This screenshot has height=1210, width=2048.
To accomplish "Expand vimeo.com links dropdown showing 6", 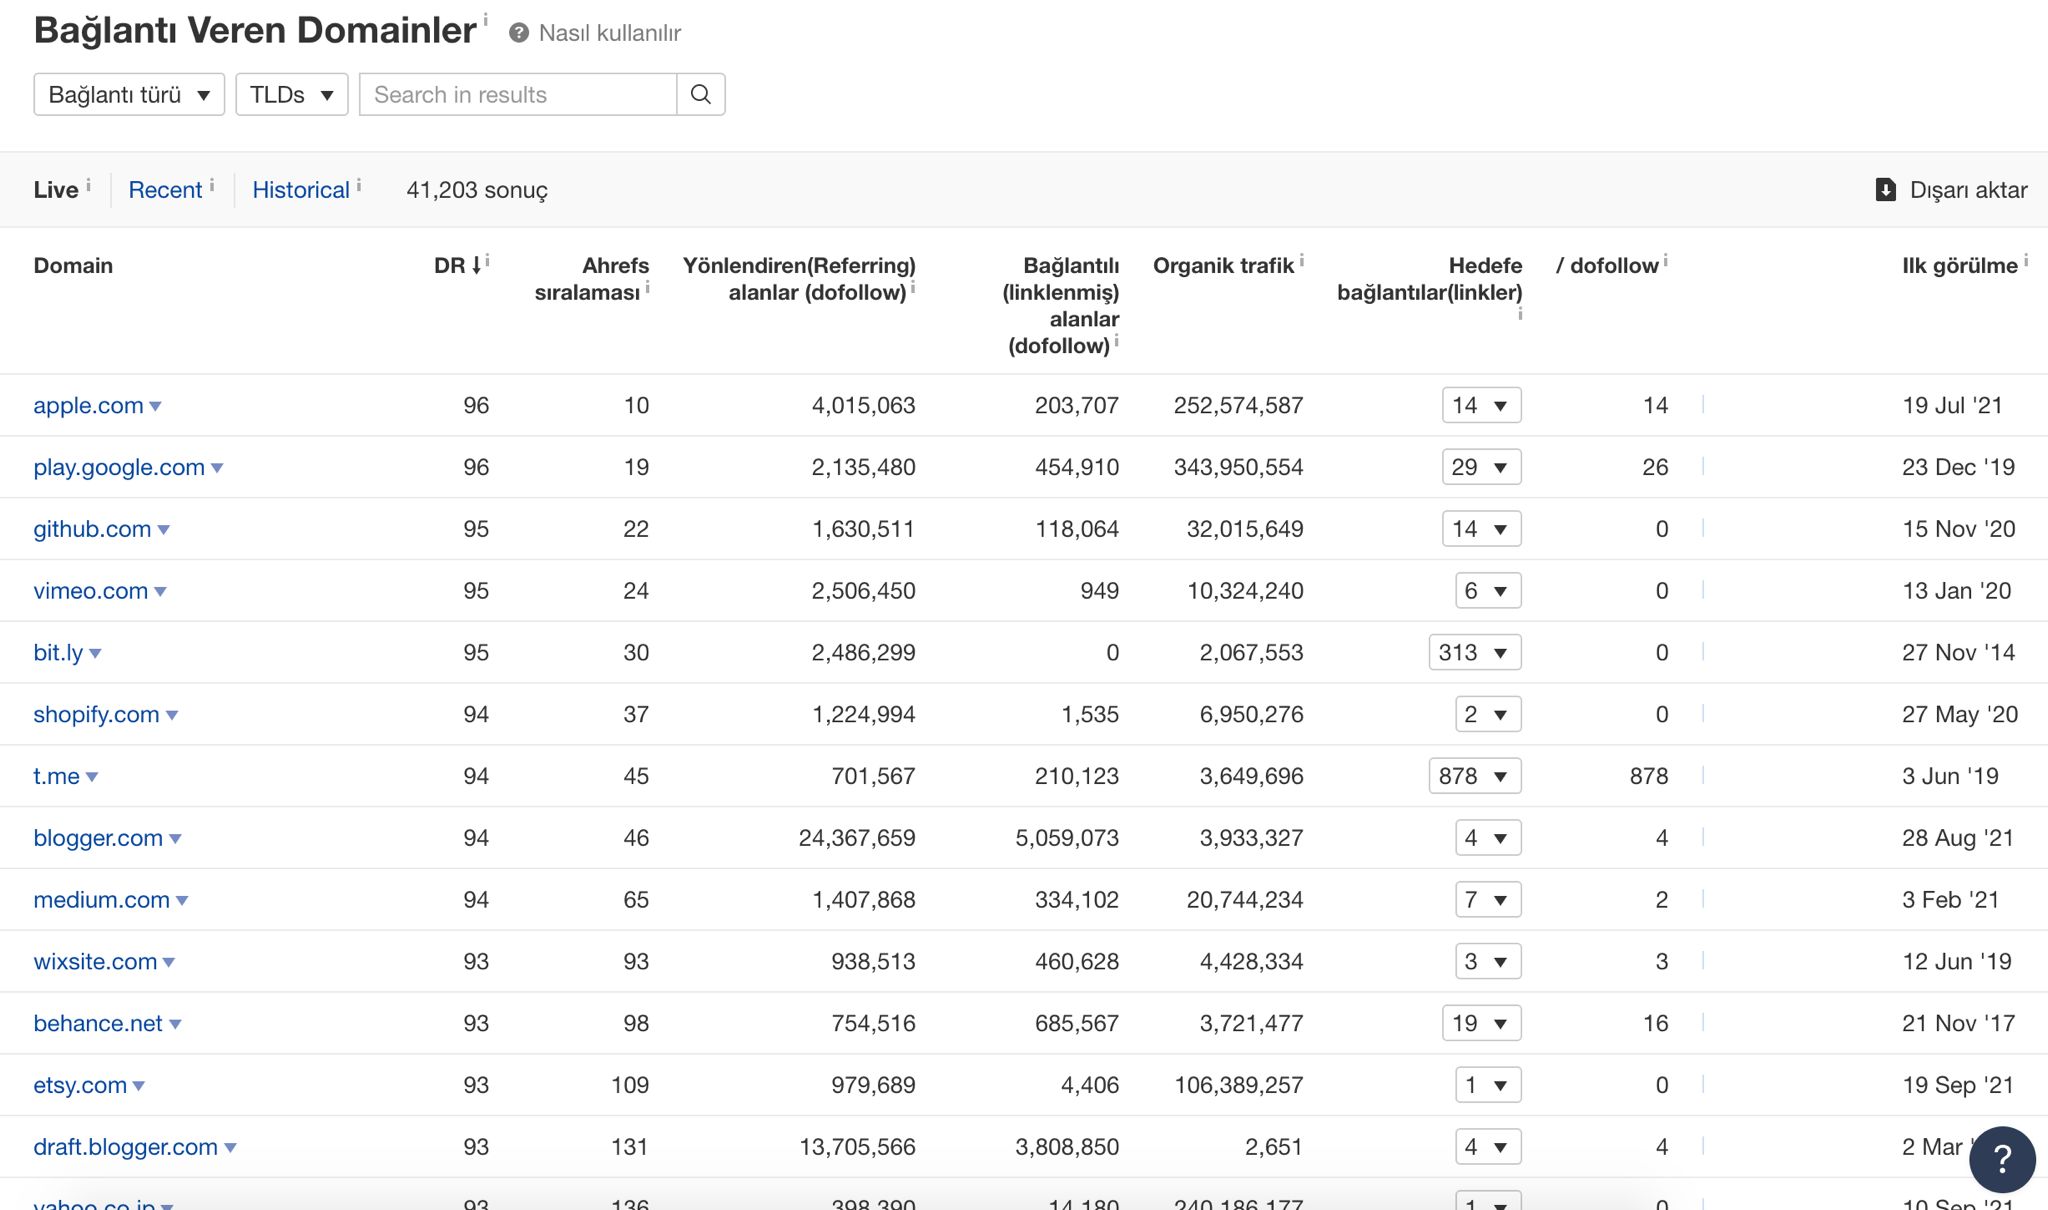I will click(1488, 591).
